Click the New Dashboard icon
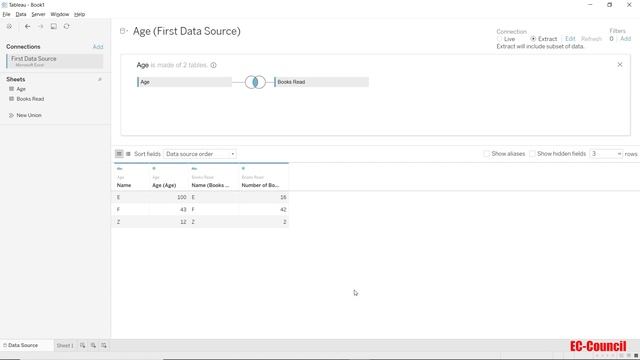 tap(93, 345)
